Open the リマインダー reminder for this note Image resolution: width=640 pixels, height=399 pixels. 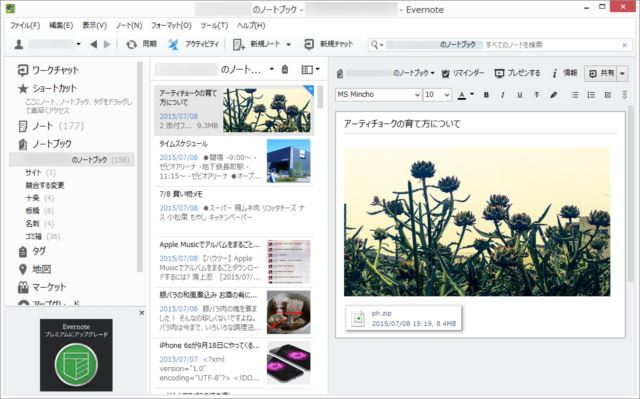pyautogui.click(x=463, y=73)
